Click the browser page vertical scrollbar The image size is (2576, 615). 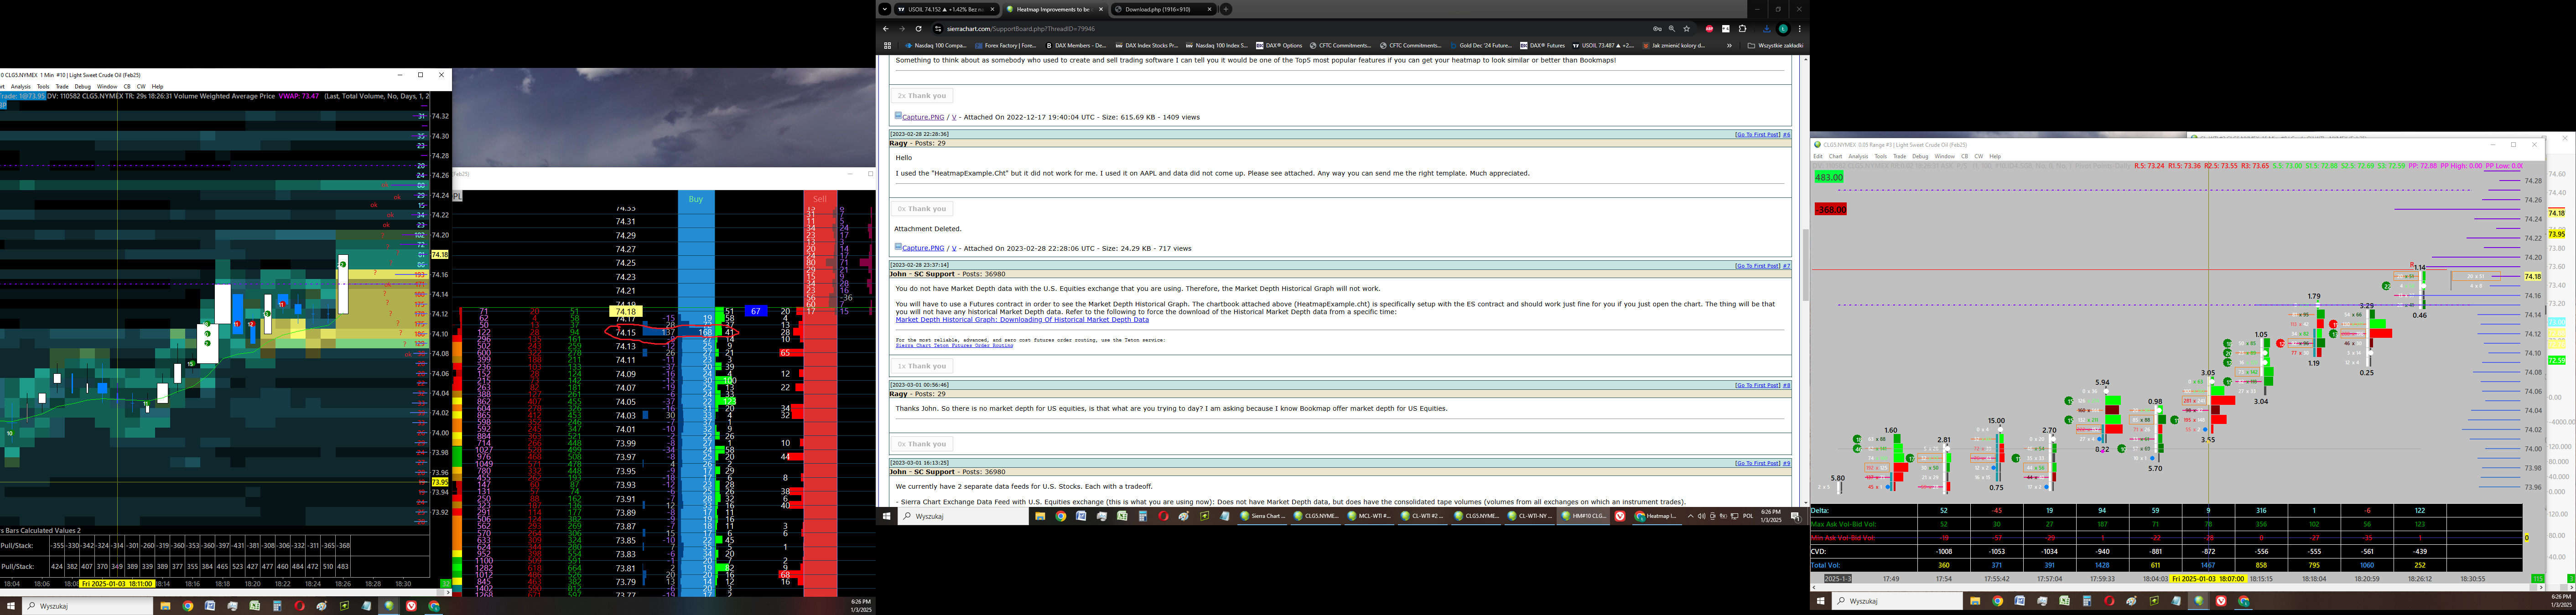pos(1805,265)
